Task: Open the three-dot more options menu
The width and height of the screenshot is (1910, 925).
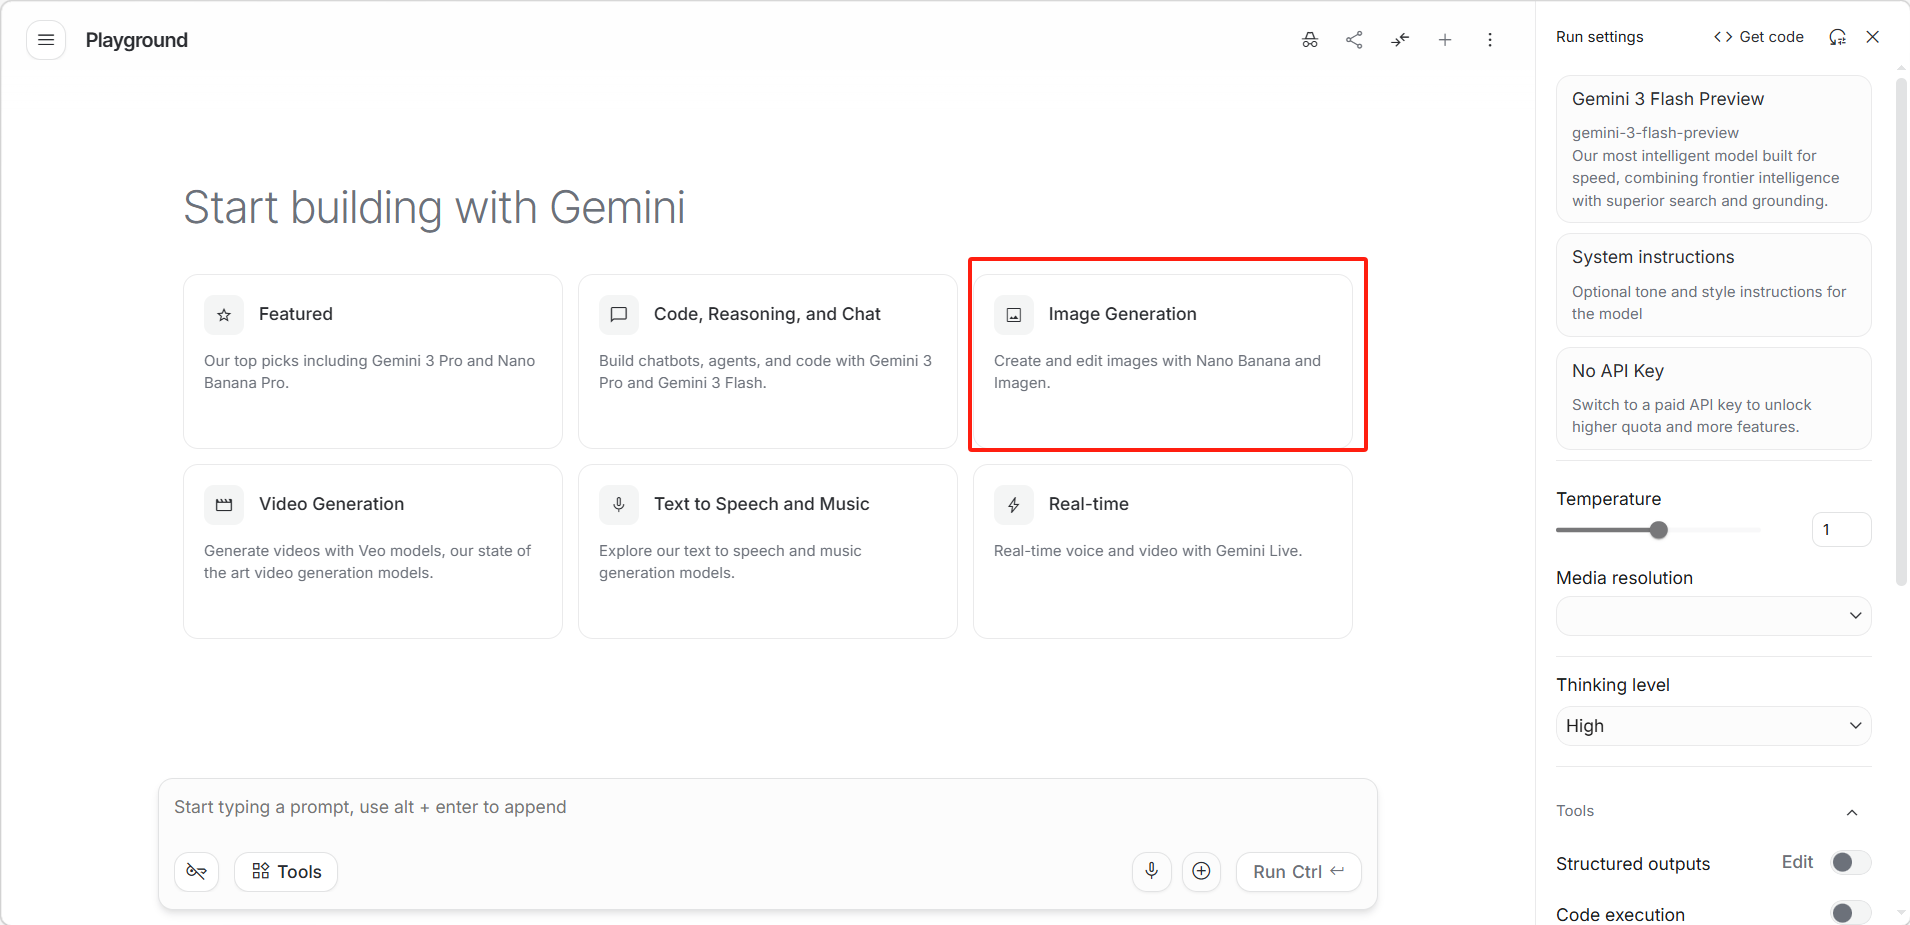Action: pyautogui.click(x=1490, y=40)
